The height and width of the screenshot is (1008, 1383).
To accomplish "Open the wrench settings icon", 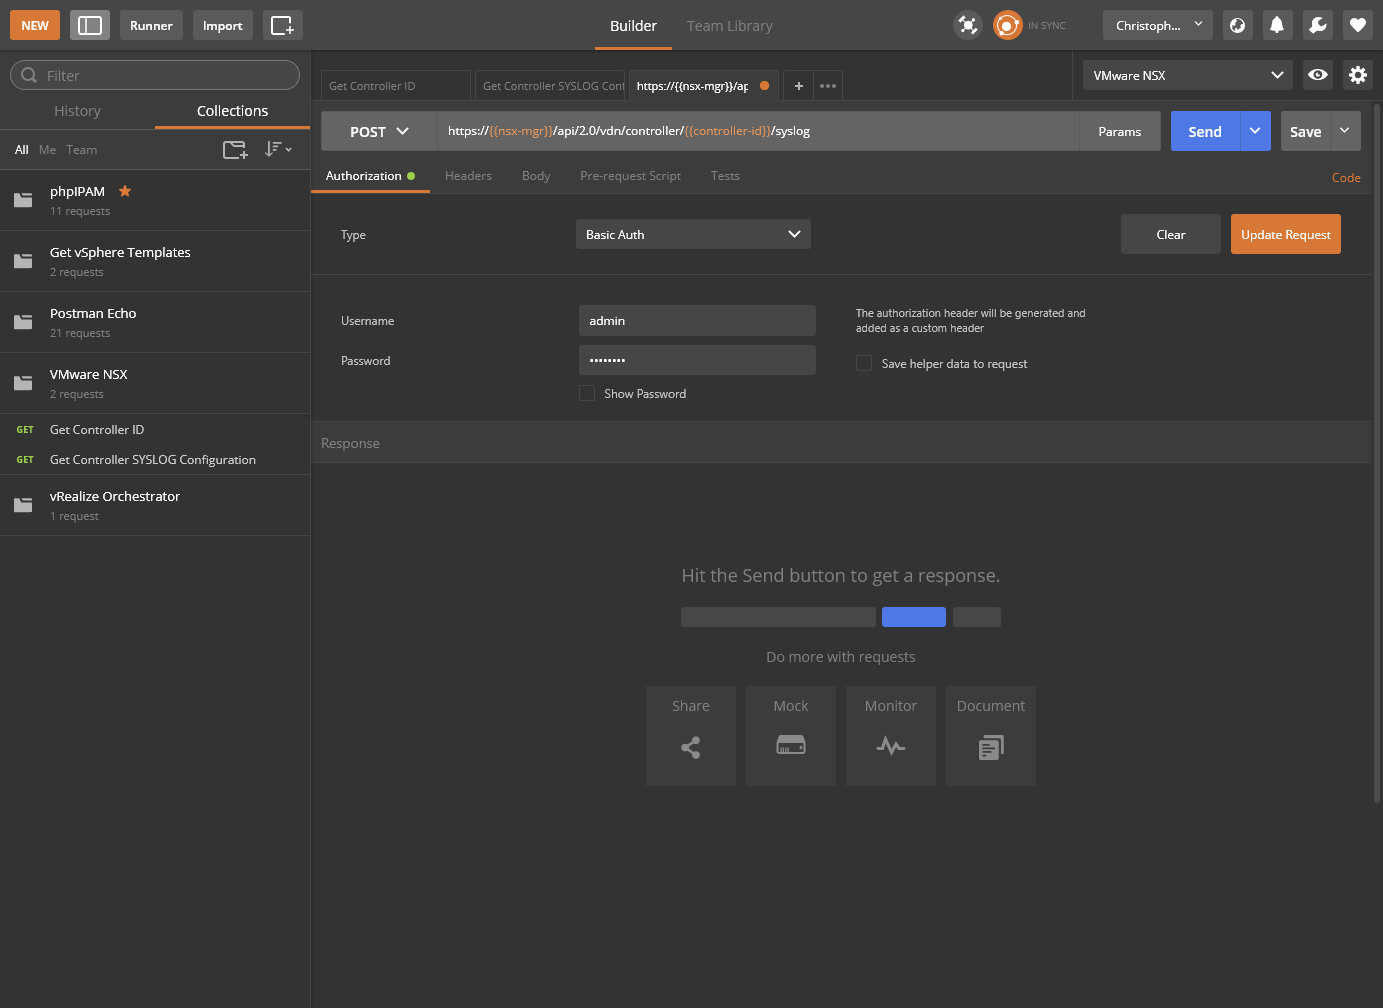I will [x=1317, y=26].
